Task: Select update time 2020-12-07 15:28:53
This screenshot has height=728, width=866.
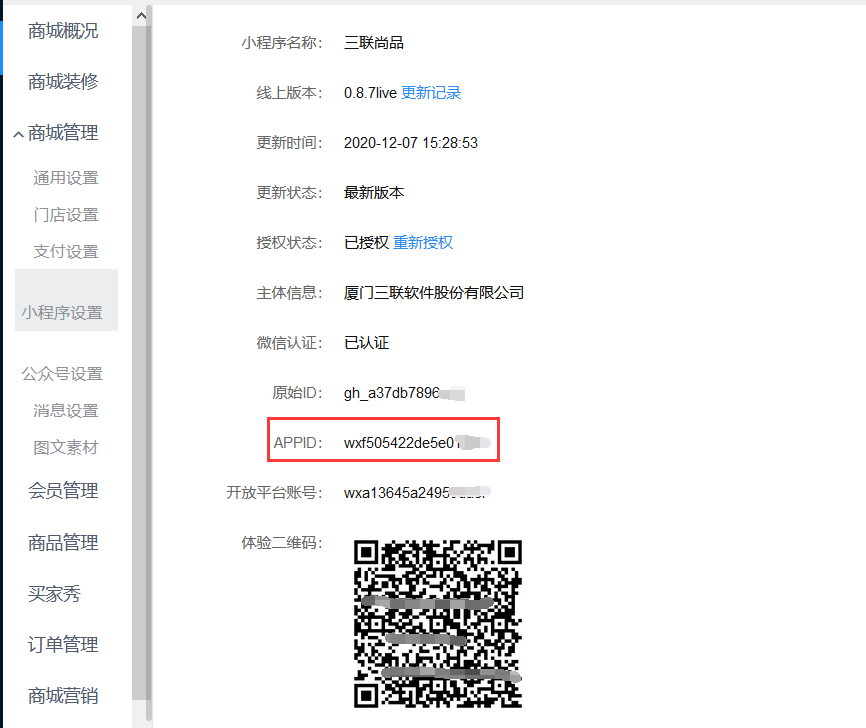Action: coord(410,143)
